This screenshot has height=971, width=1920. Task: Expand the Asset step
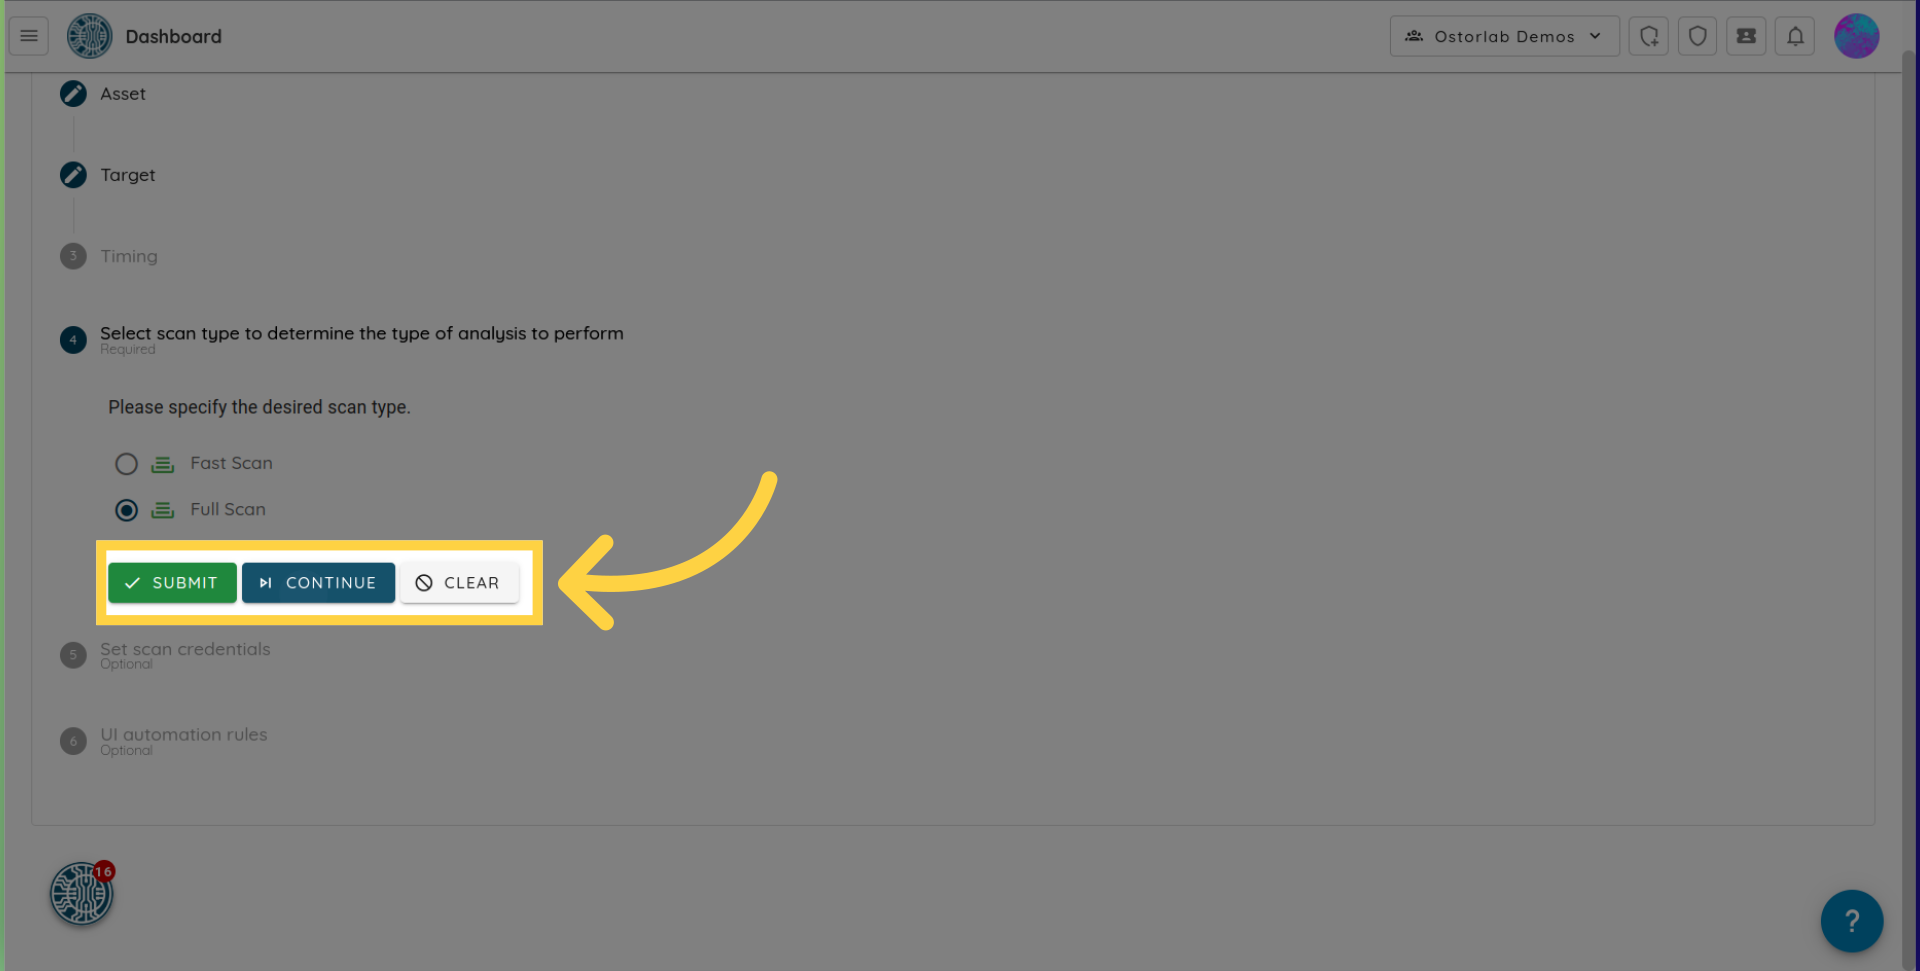122,94
